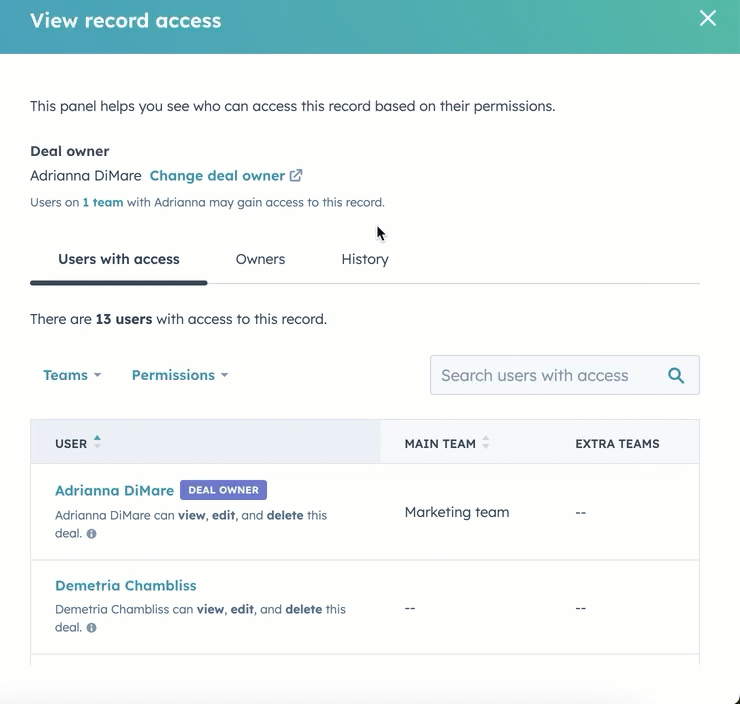
Task: Switch to the History tab
Action: click(x=364, y=259)
